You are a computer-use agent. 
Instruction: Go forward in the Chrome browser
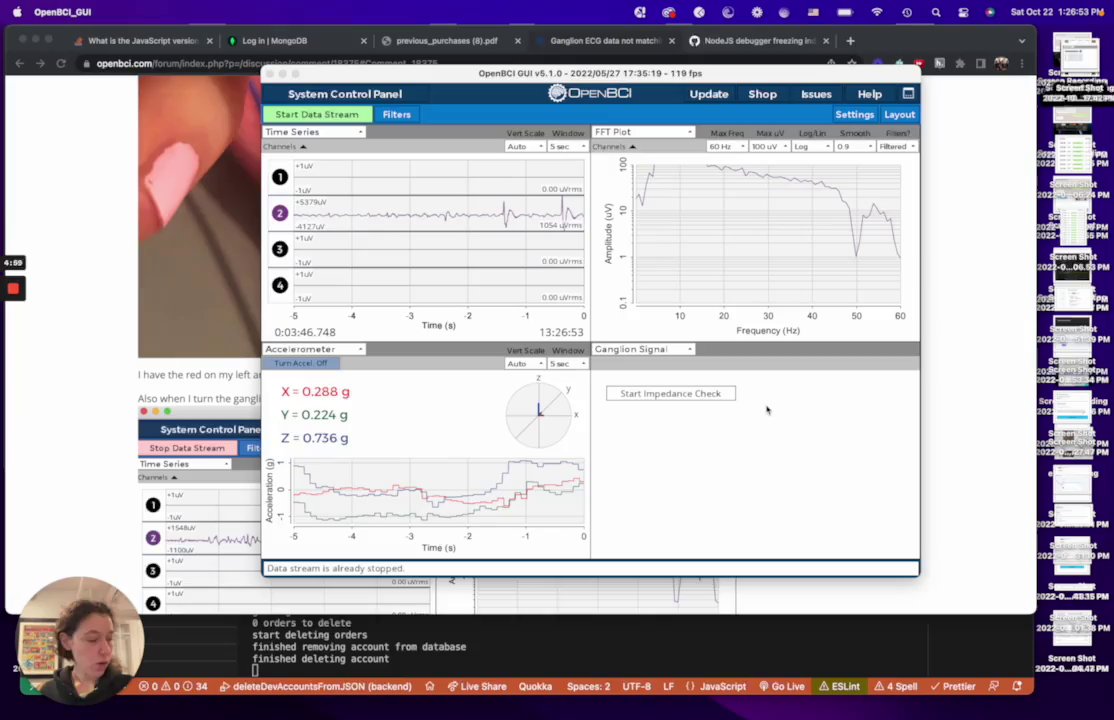click(40, 63)
